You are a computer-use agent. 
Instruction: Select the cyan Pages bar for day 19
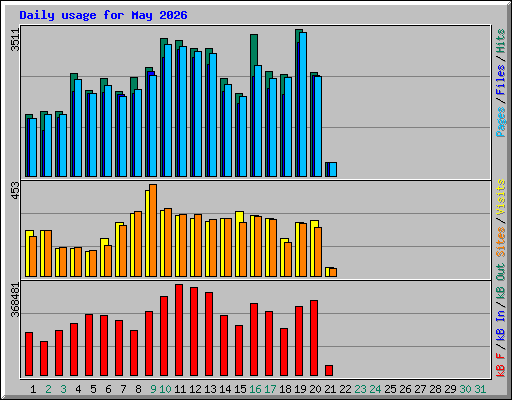click(x=303, y=104)
